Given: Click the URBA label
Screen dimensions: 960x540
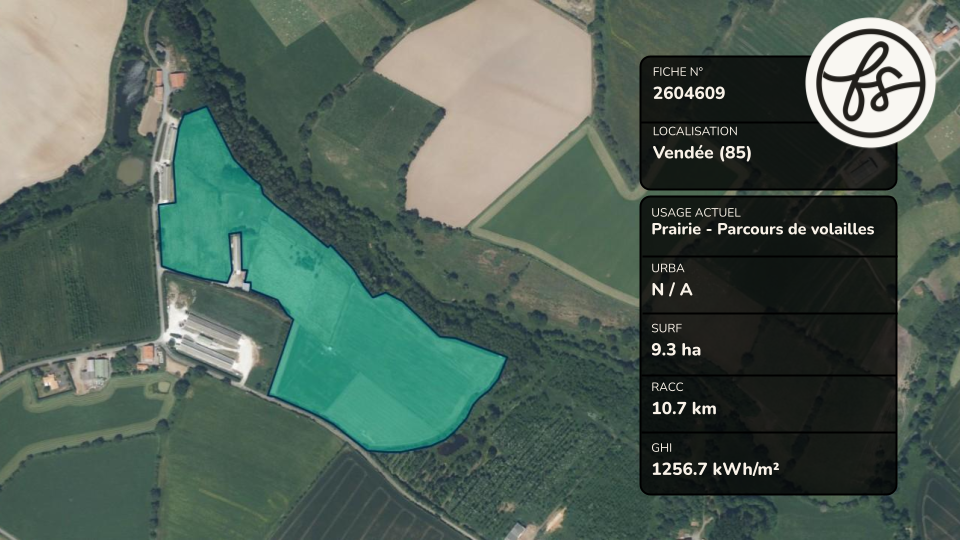Looking at the screenshot, I should click(x=668, y=268).
